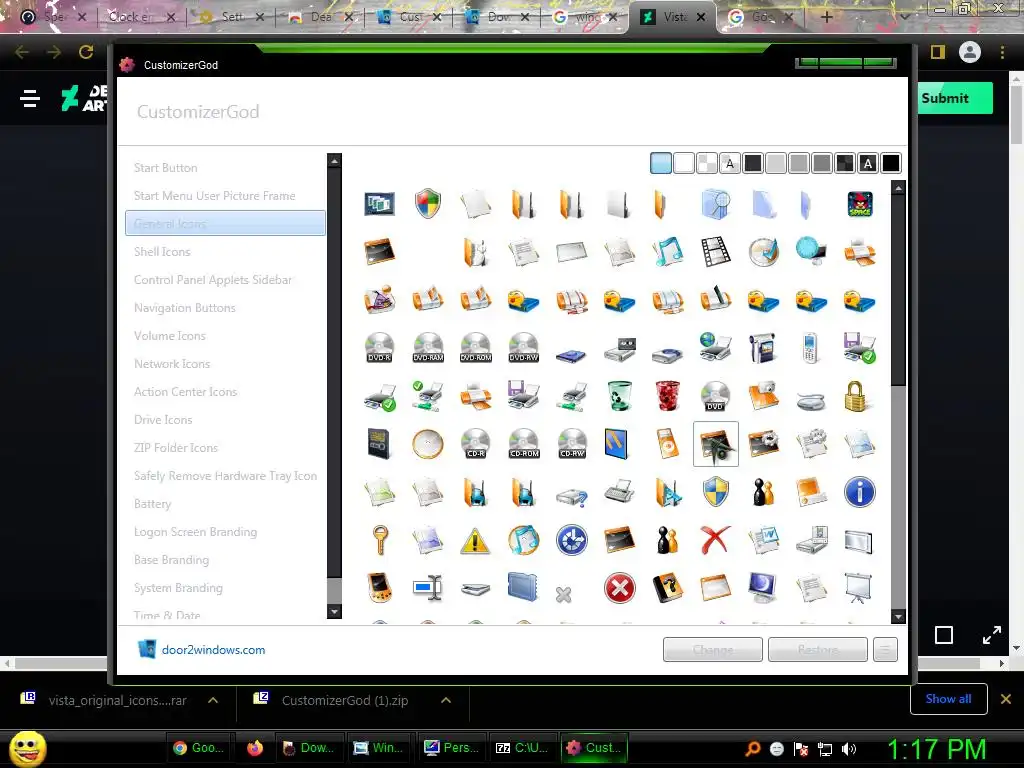Select the projector screen icon

point(858,588)
